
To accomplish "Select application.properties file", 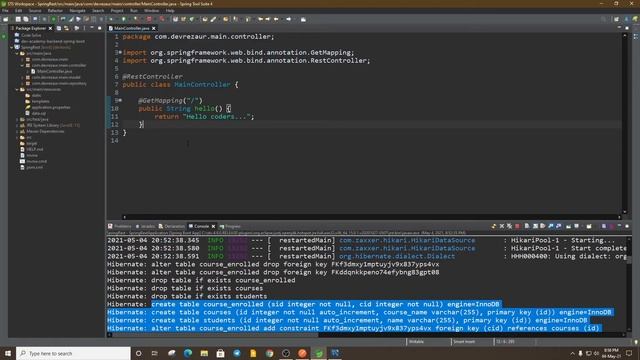I will click(51, 107).
